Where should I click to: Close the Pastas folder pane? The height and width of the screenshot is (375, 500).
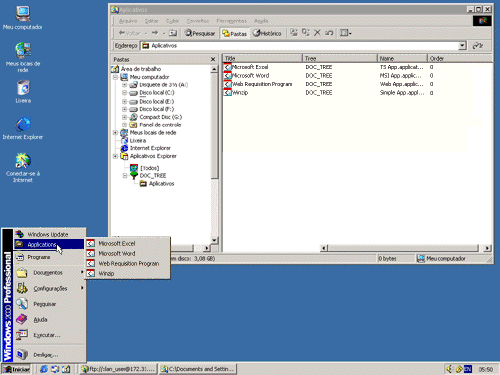[x=213, y=59]
